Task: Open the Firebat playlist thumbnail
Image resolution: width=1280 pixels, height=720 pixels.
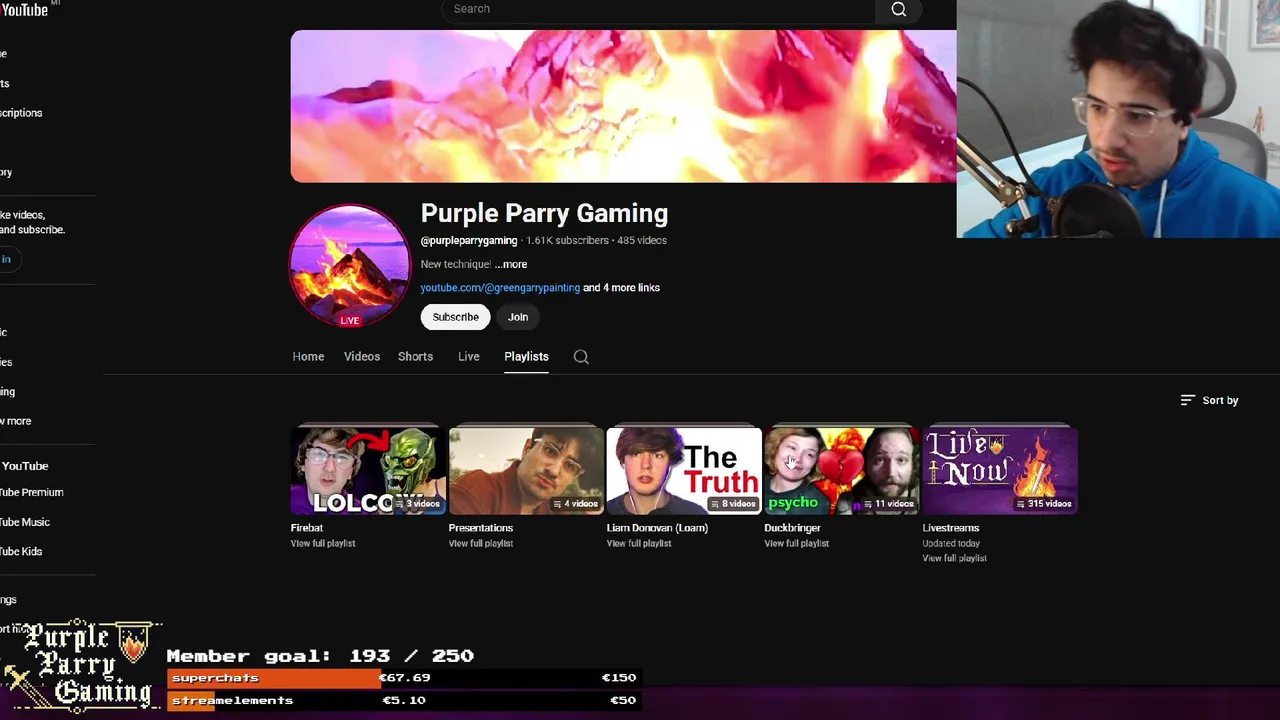Action: [x=366, y=470]
